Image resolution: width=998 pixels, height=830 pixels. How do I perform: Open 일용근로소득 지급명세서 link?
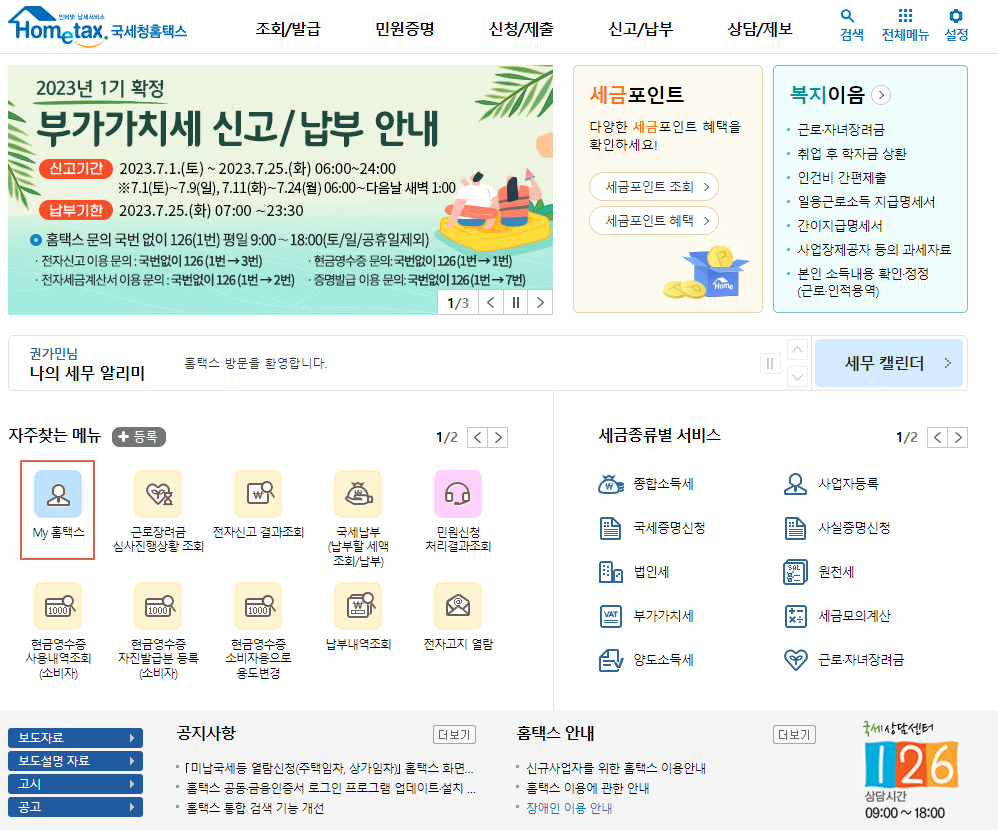pyautogui.click(x=866, y=202)
